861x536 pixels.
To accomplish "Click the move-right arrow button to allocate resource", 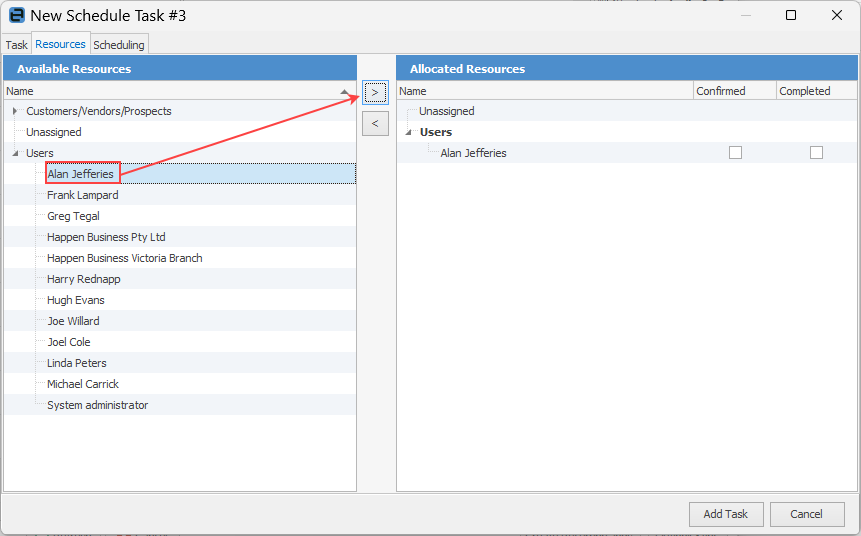I will tap(375, 92).
